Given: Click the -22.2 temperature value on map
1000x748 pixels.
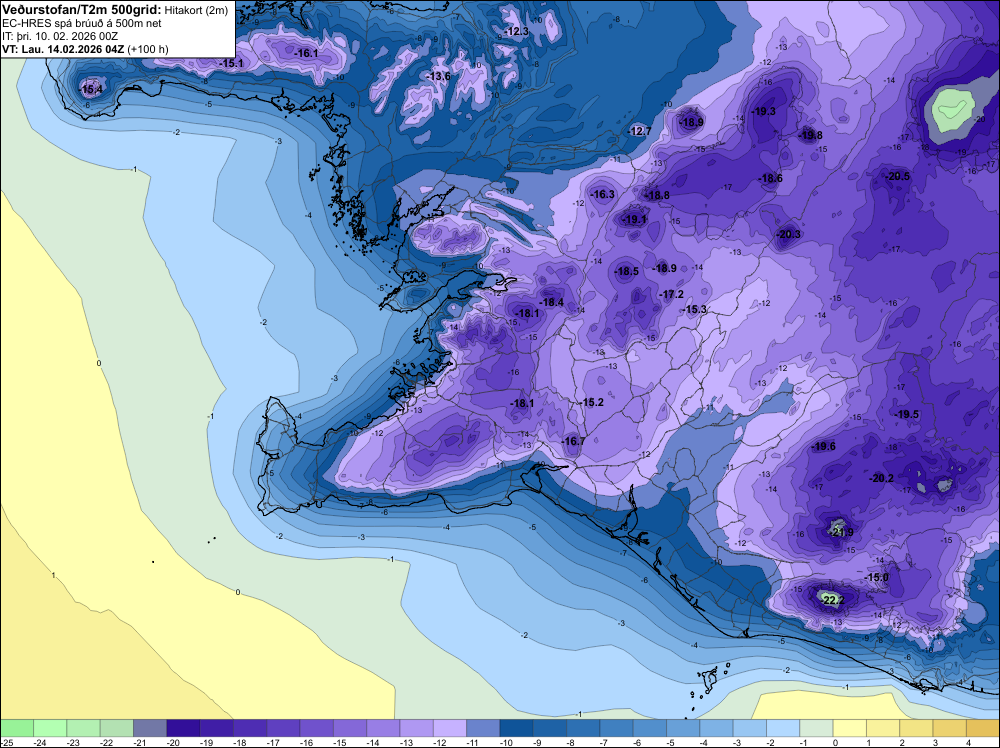Looking at the screenshot, I should click(832, 601).
